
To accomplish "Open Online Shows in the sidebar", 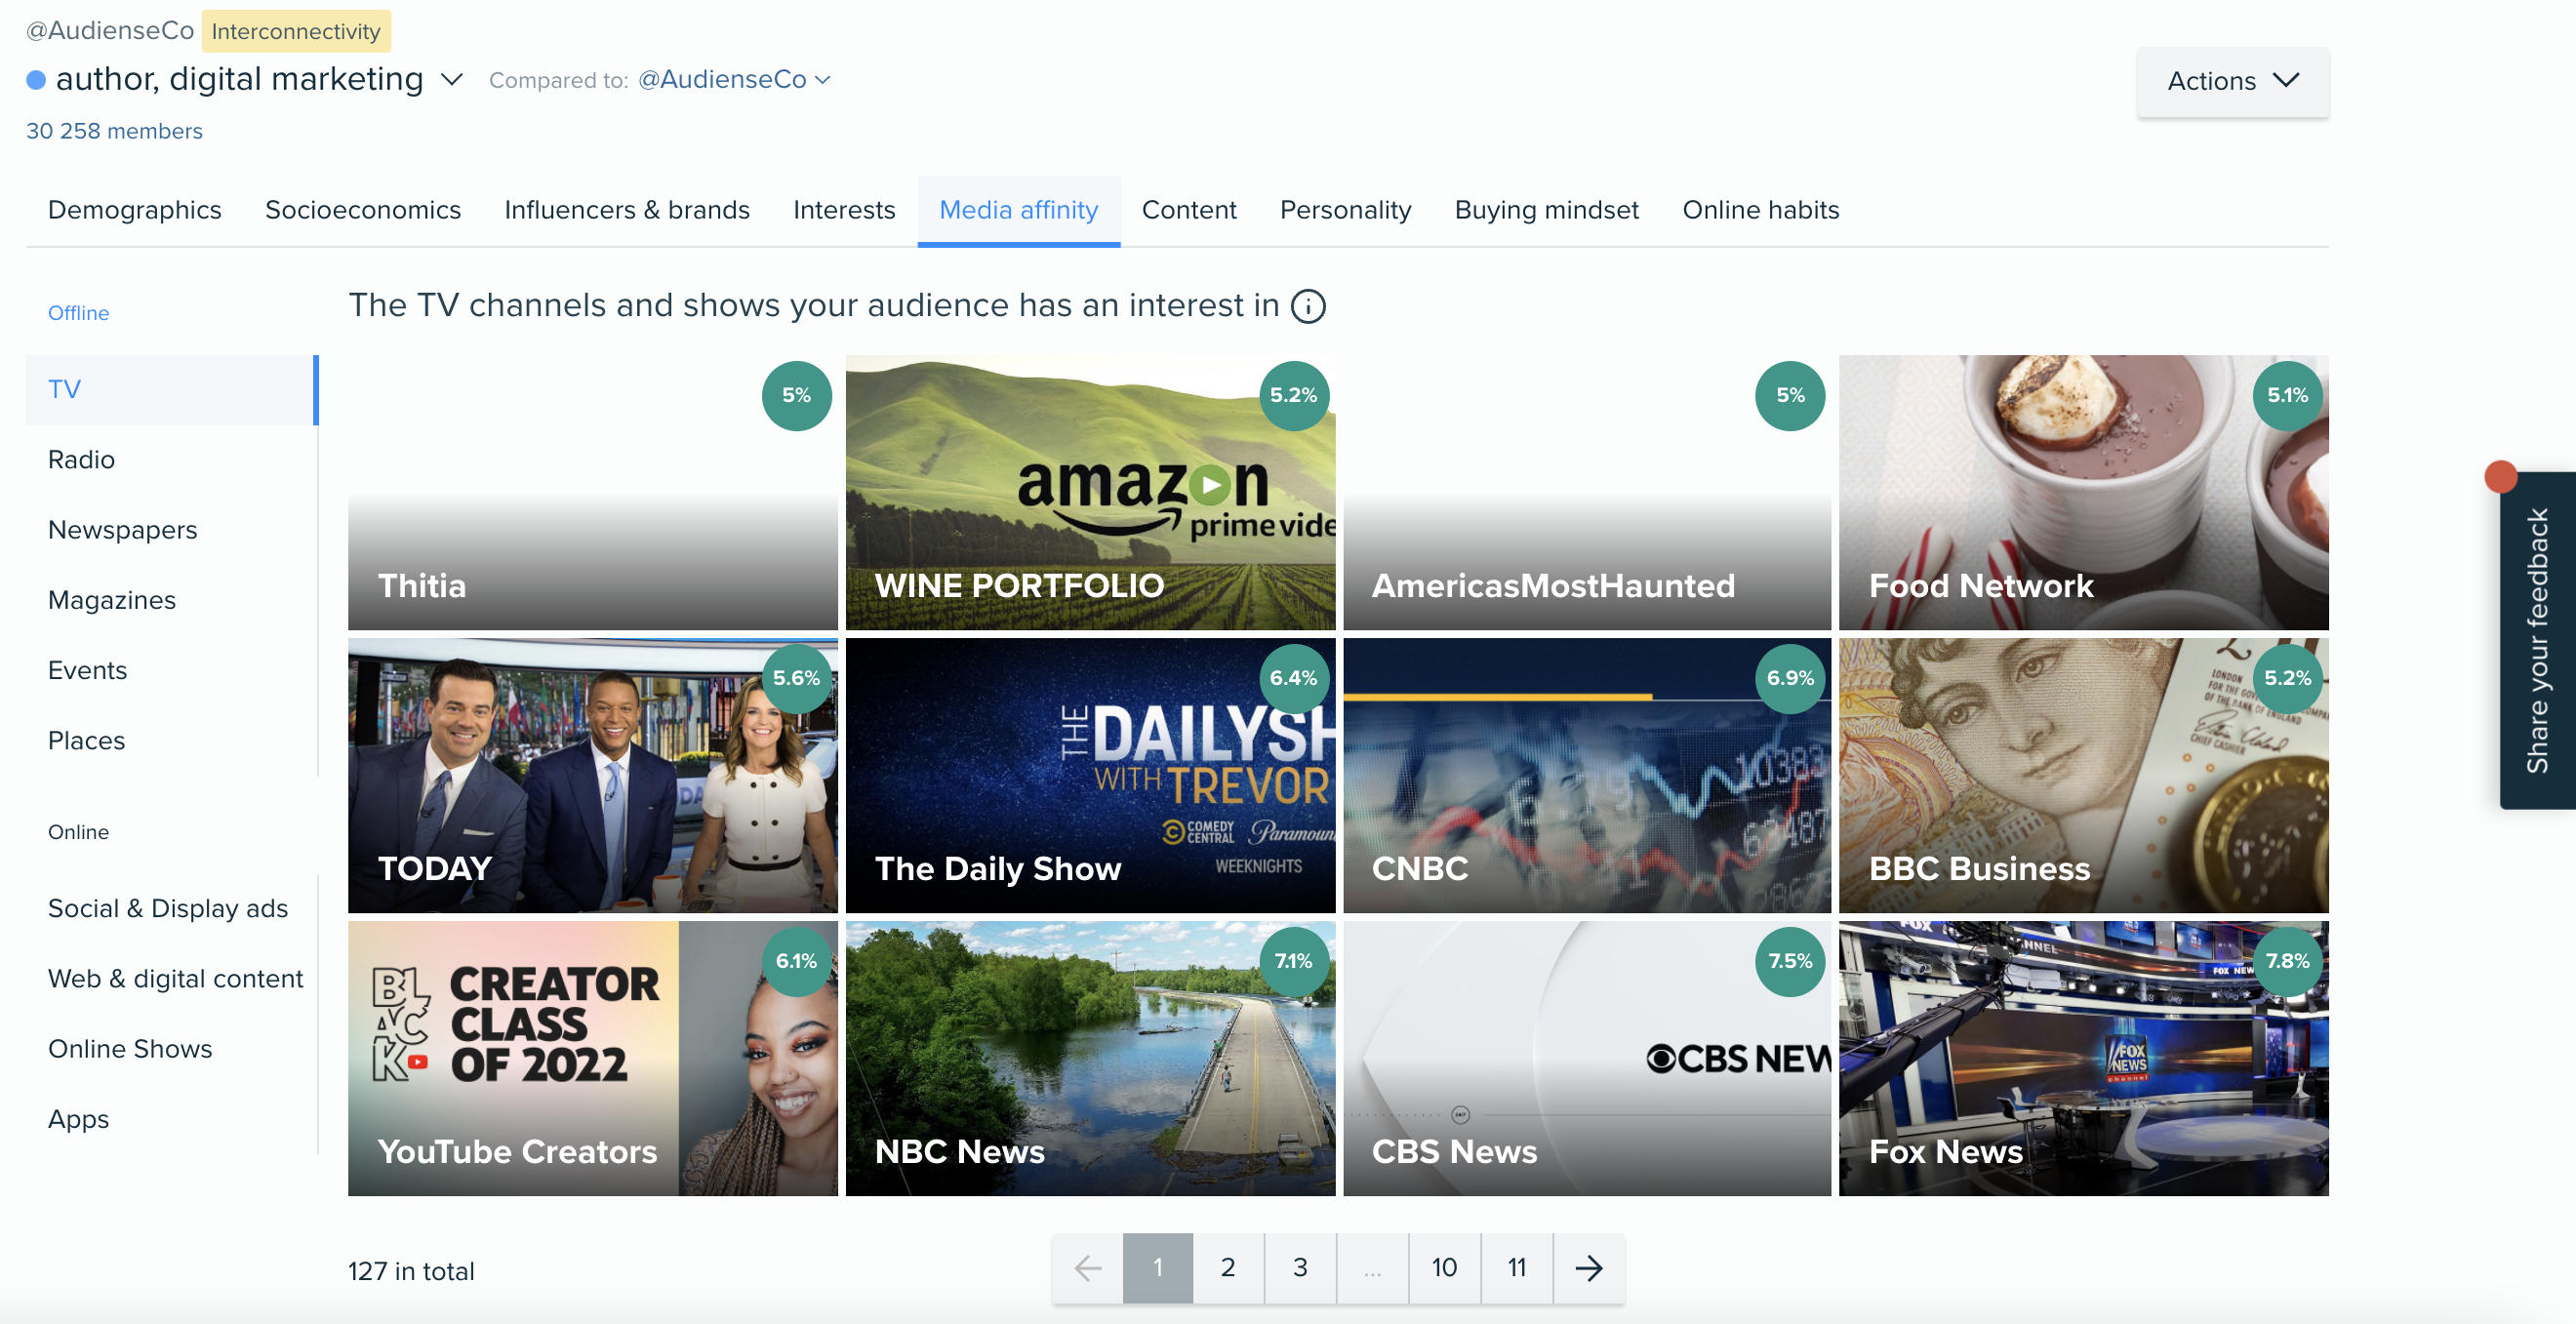I will (x=172, y=1049).
